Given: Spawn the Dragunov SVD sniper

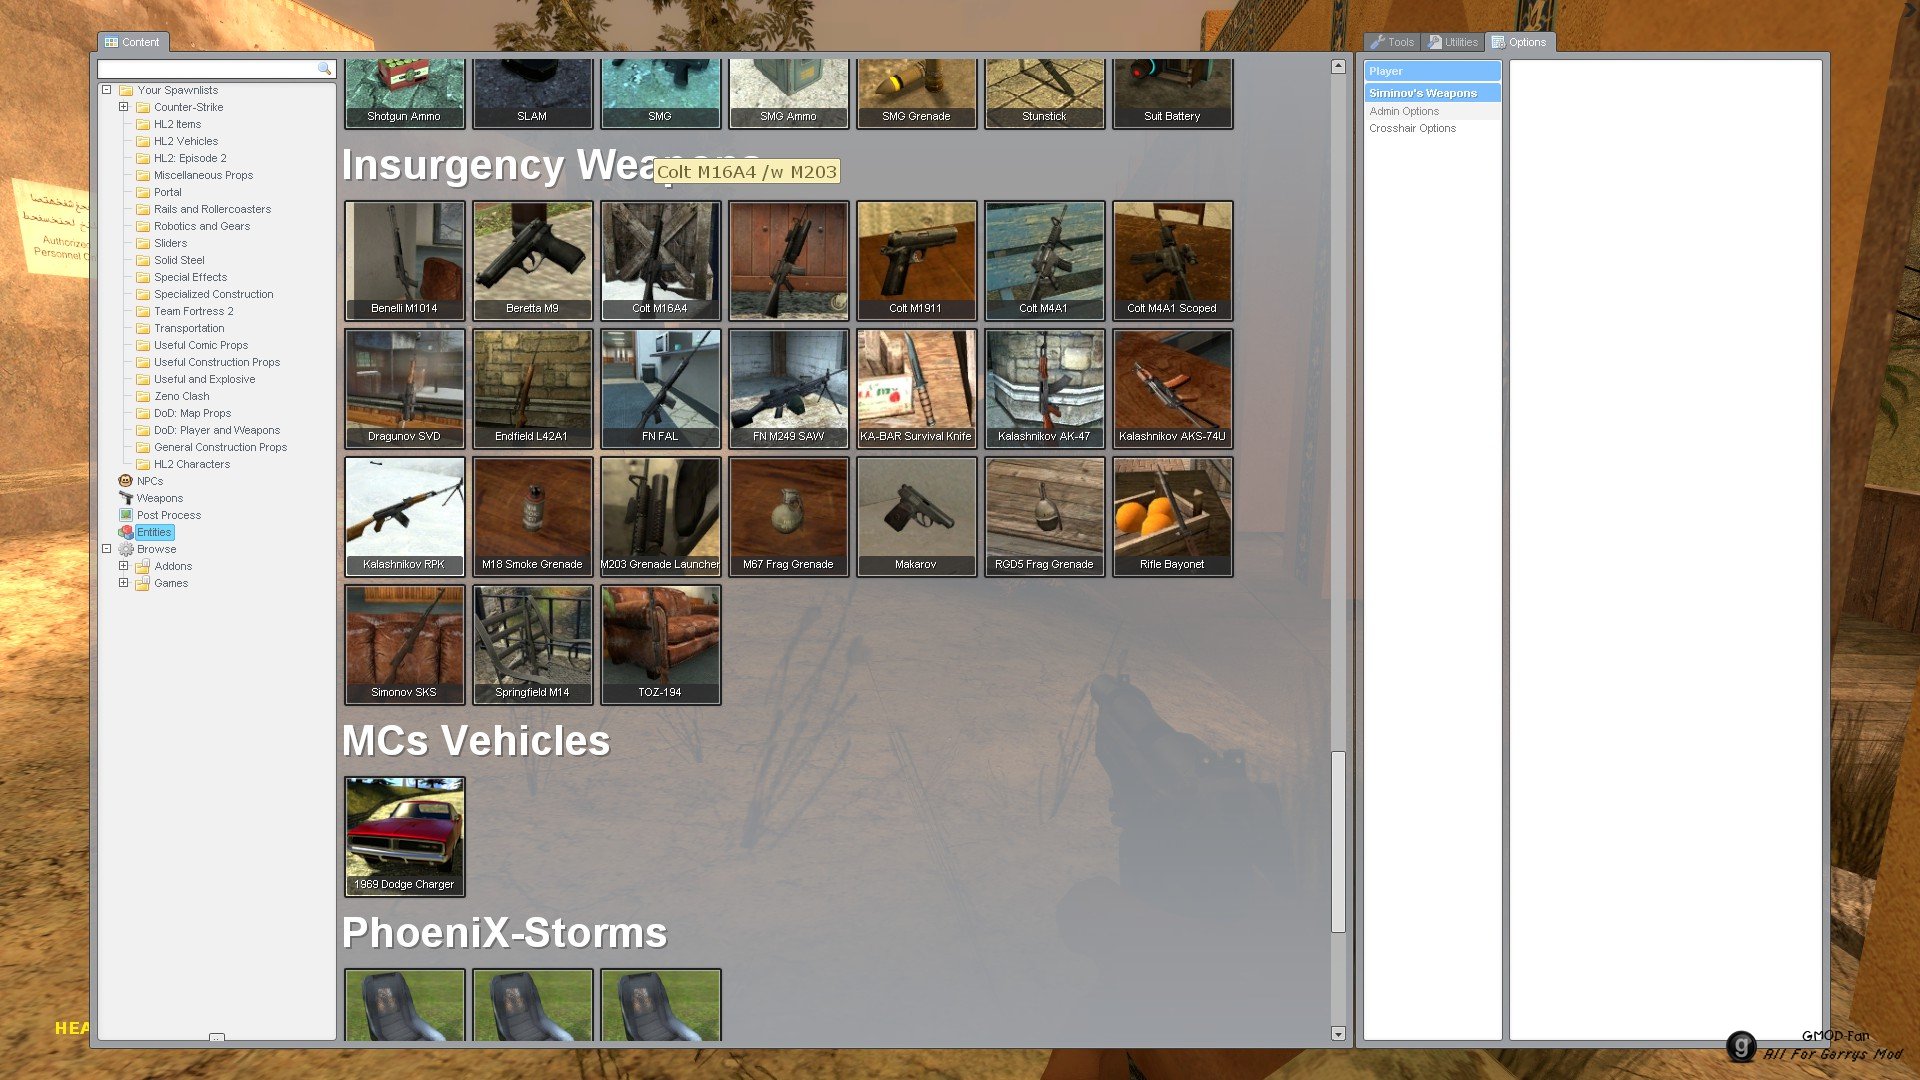Looking at the screenshot, I should pyautogui.click(x=404, y=388).
